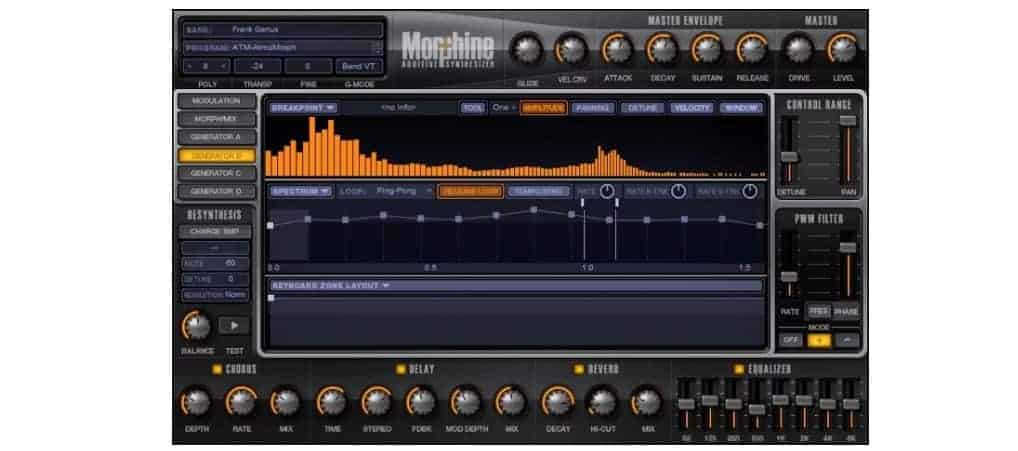Click the Tool button
The image size is (1018, 451).
click(473, 108)
